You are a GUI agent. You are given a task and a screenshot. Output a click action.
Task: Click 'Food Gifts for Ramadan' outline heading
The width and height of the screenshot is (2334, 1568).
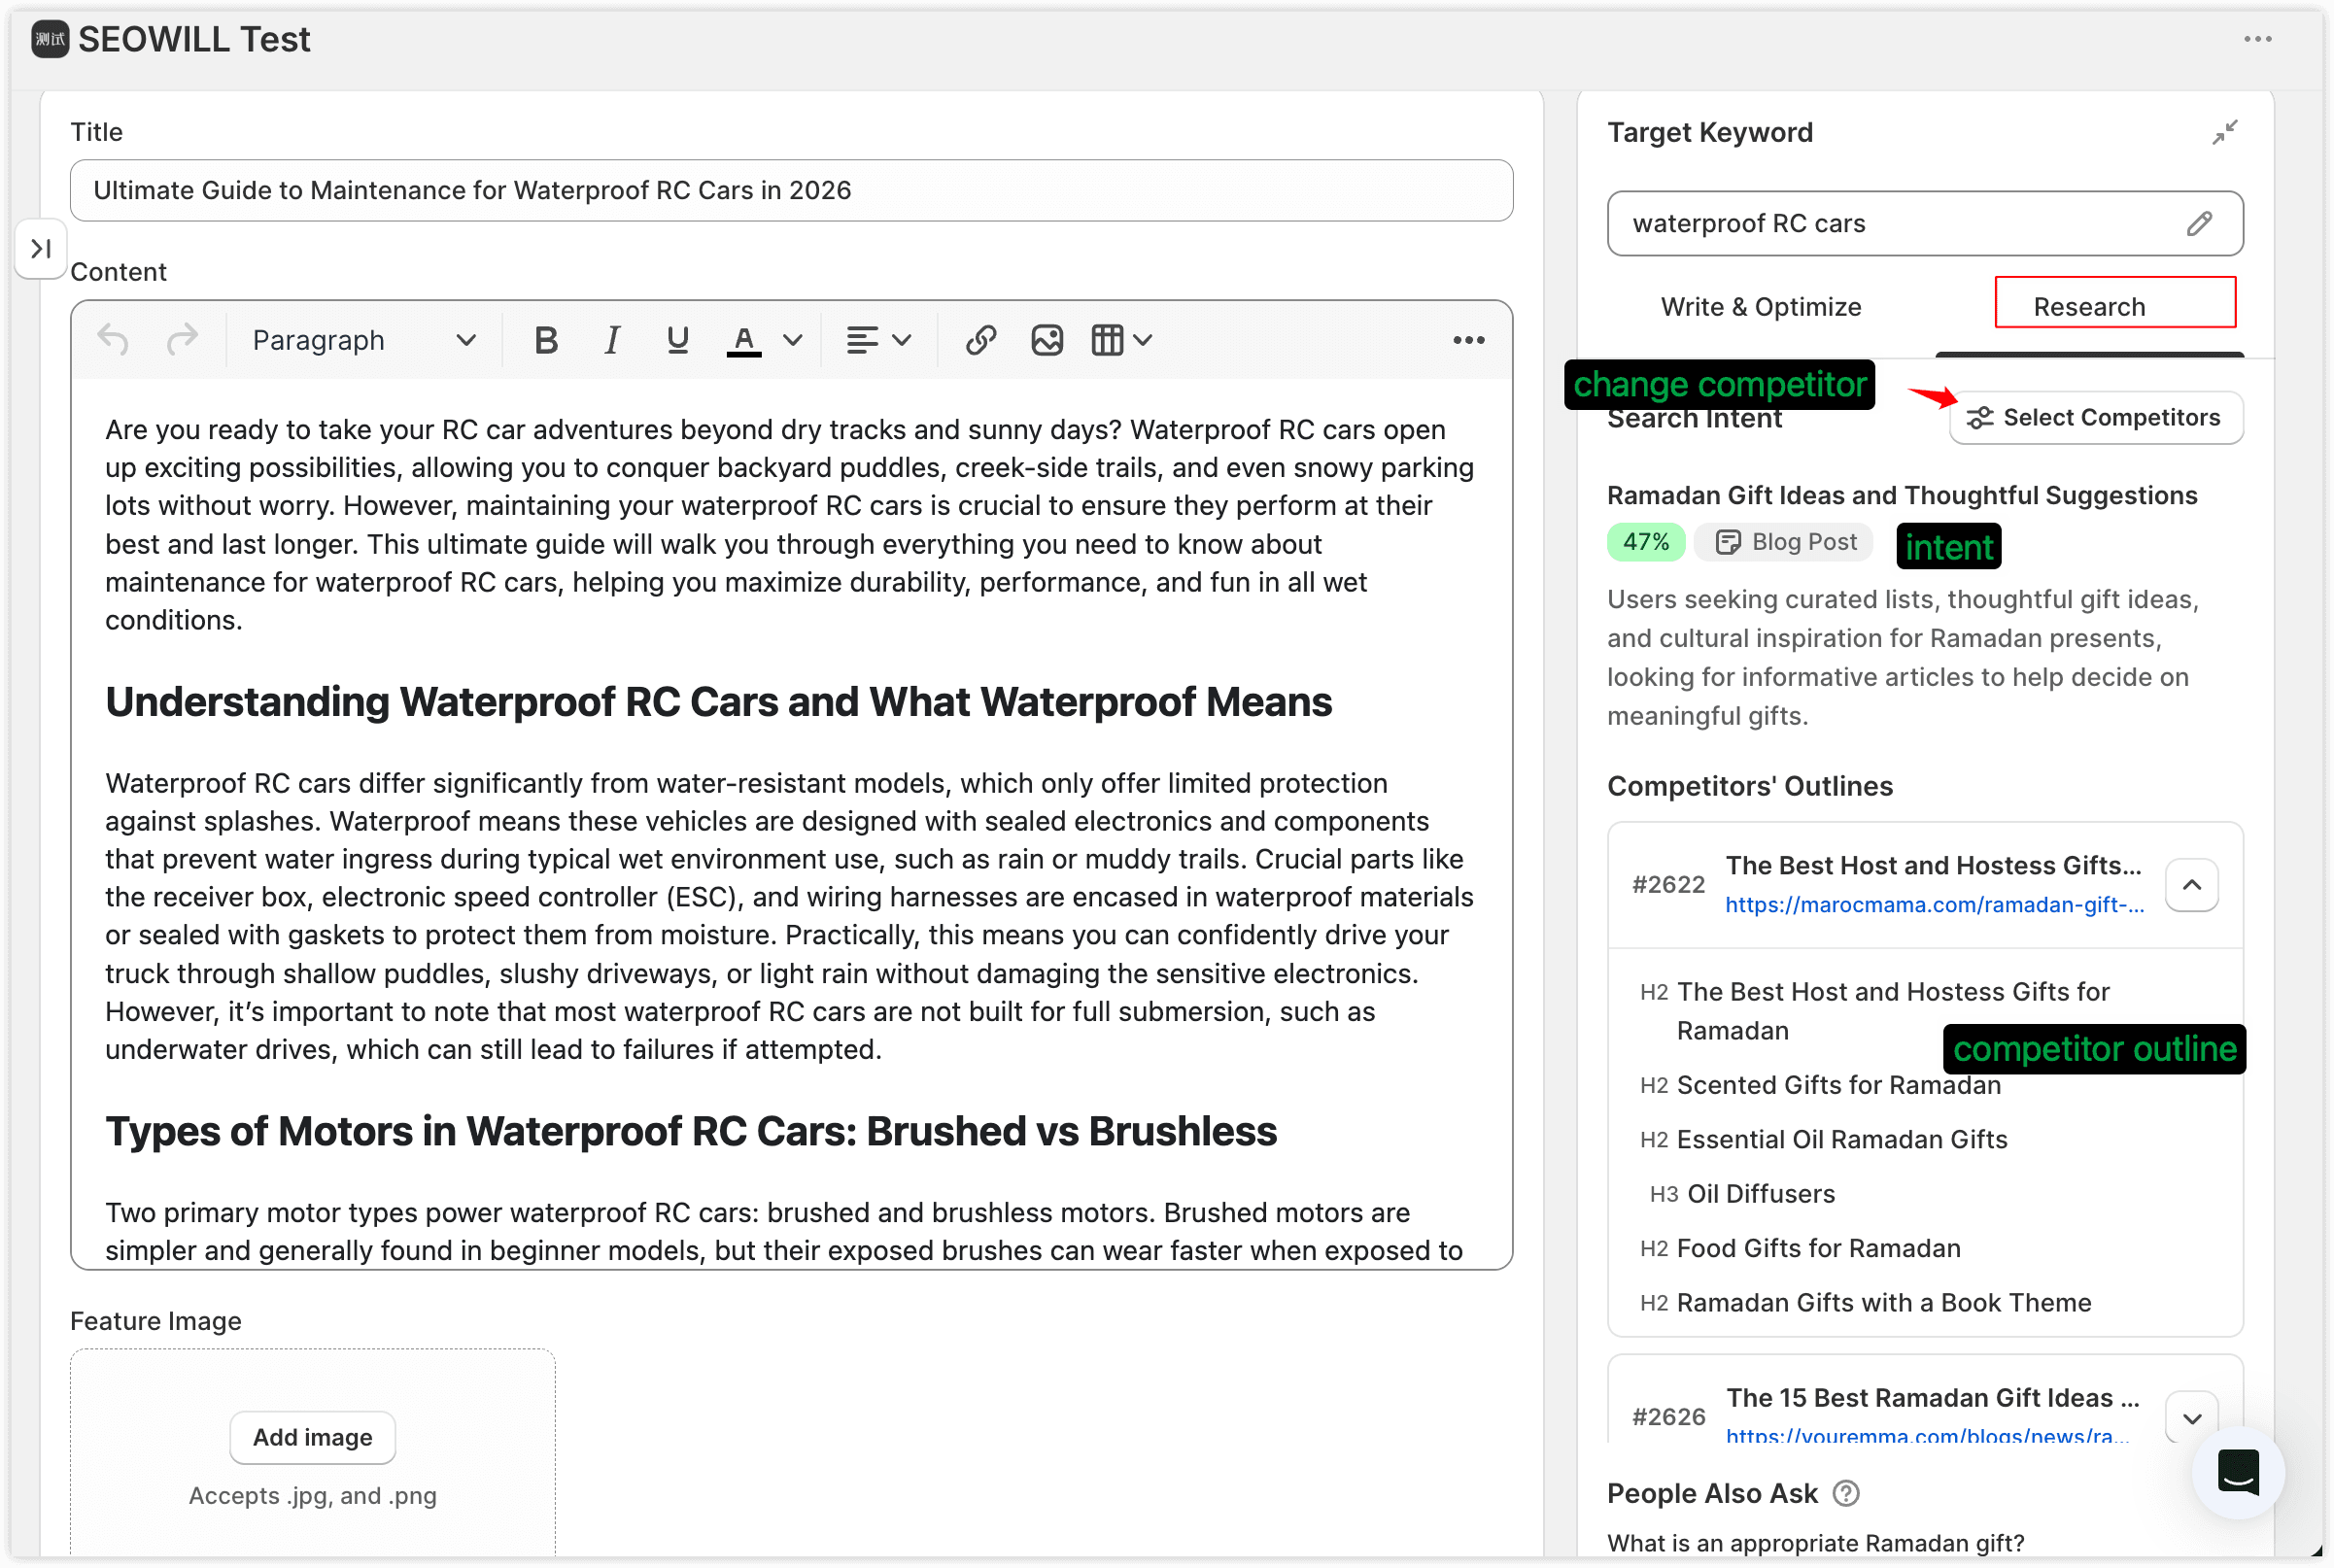[1817, 1247]
